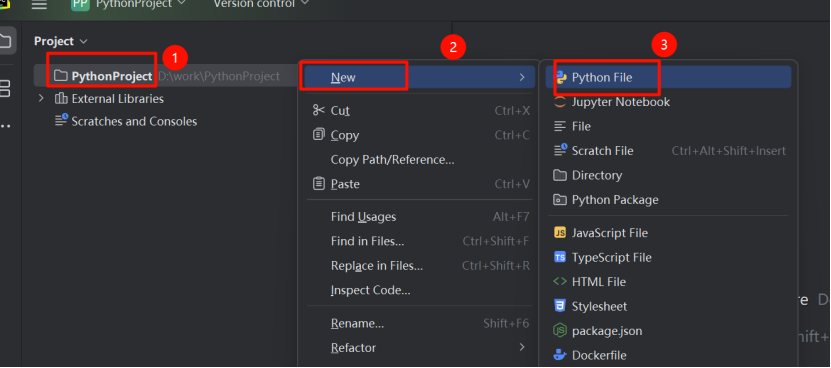Click the PP project badge icon
831x368 pixels.
80,4
